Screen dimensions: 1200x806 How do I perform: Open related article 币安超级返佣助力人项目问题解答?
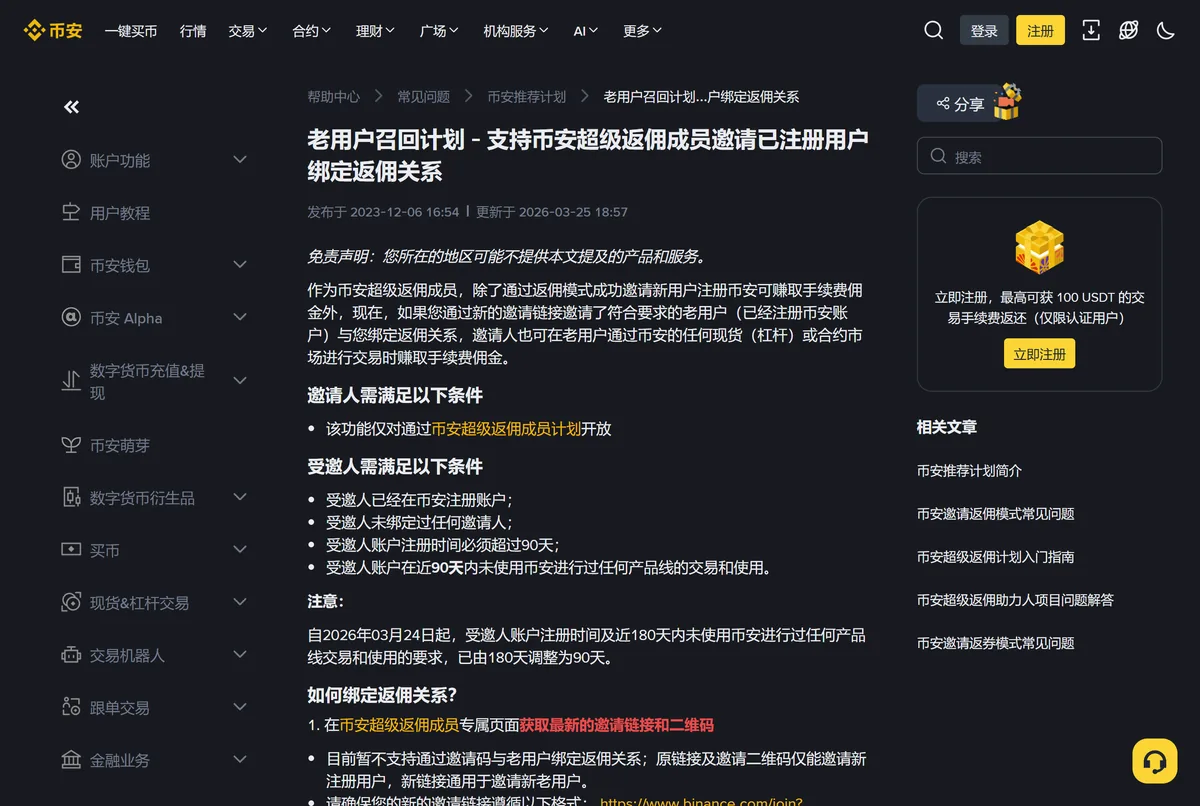(1015, 600)
